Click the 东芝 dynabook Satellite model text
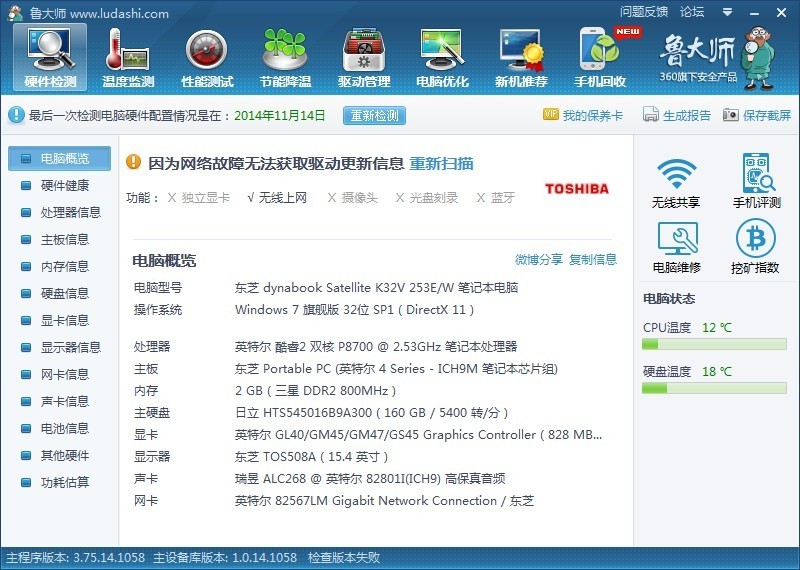This screenshot has width=800, height=570. 377,287
